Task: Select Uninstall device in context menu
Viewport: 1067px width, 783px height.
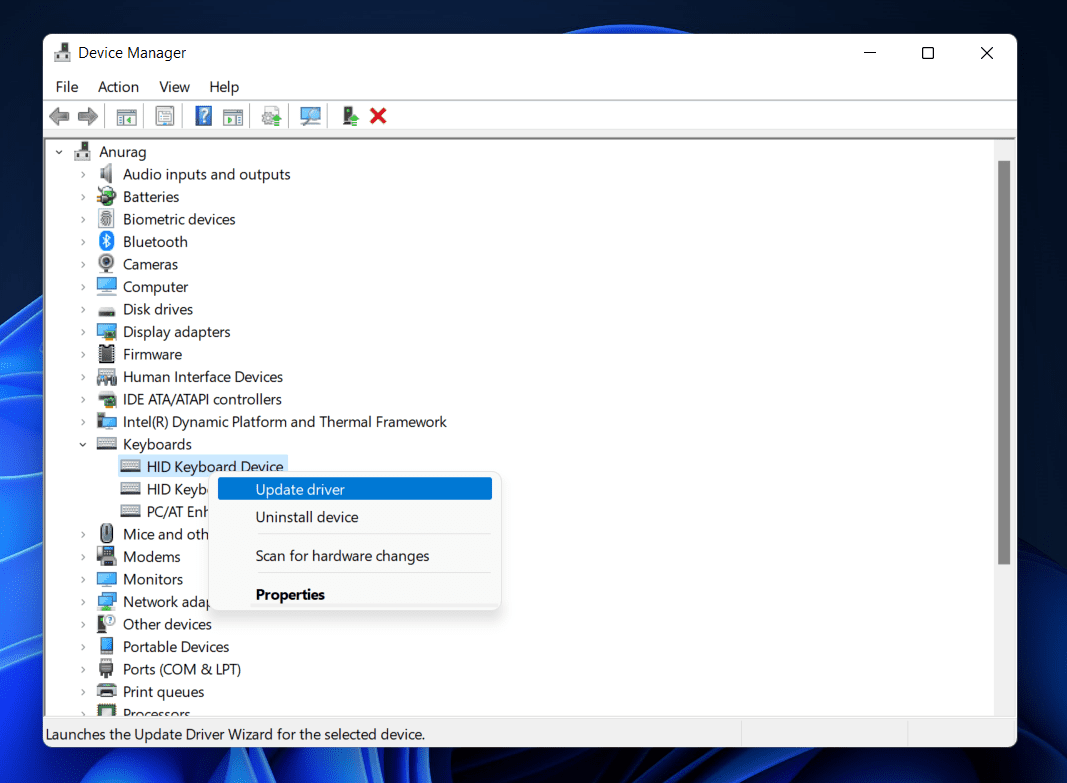Action: click(x=307, y=517)
